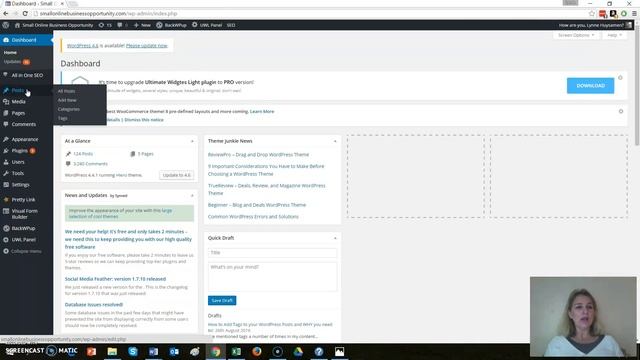The width and height of the screenshot is (640, 360).
Task: Click the Posts pin icon
Action: (6, 90)
